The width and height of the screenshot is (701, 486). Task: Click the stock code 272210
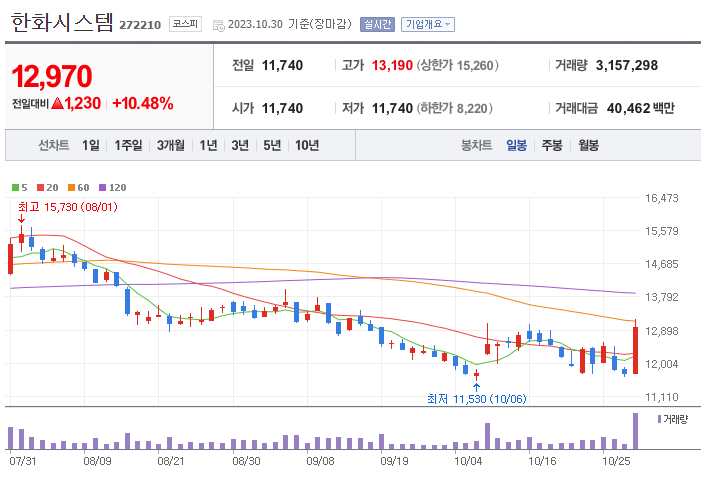coord(140,25)
